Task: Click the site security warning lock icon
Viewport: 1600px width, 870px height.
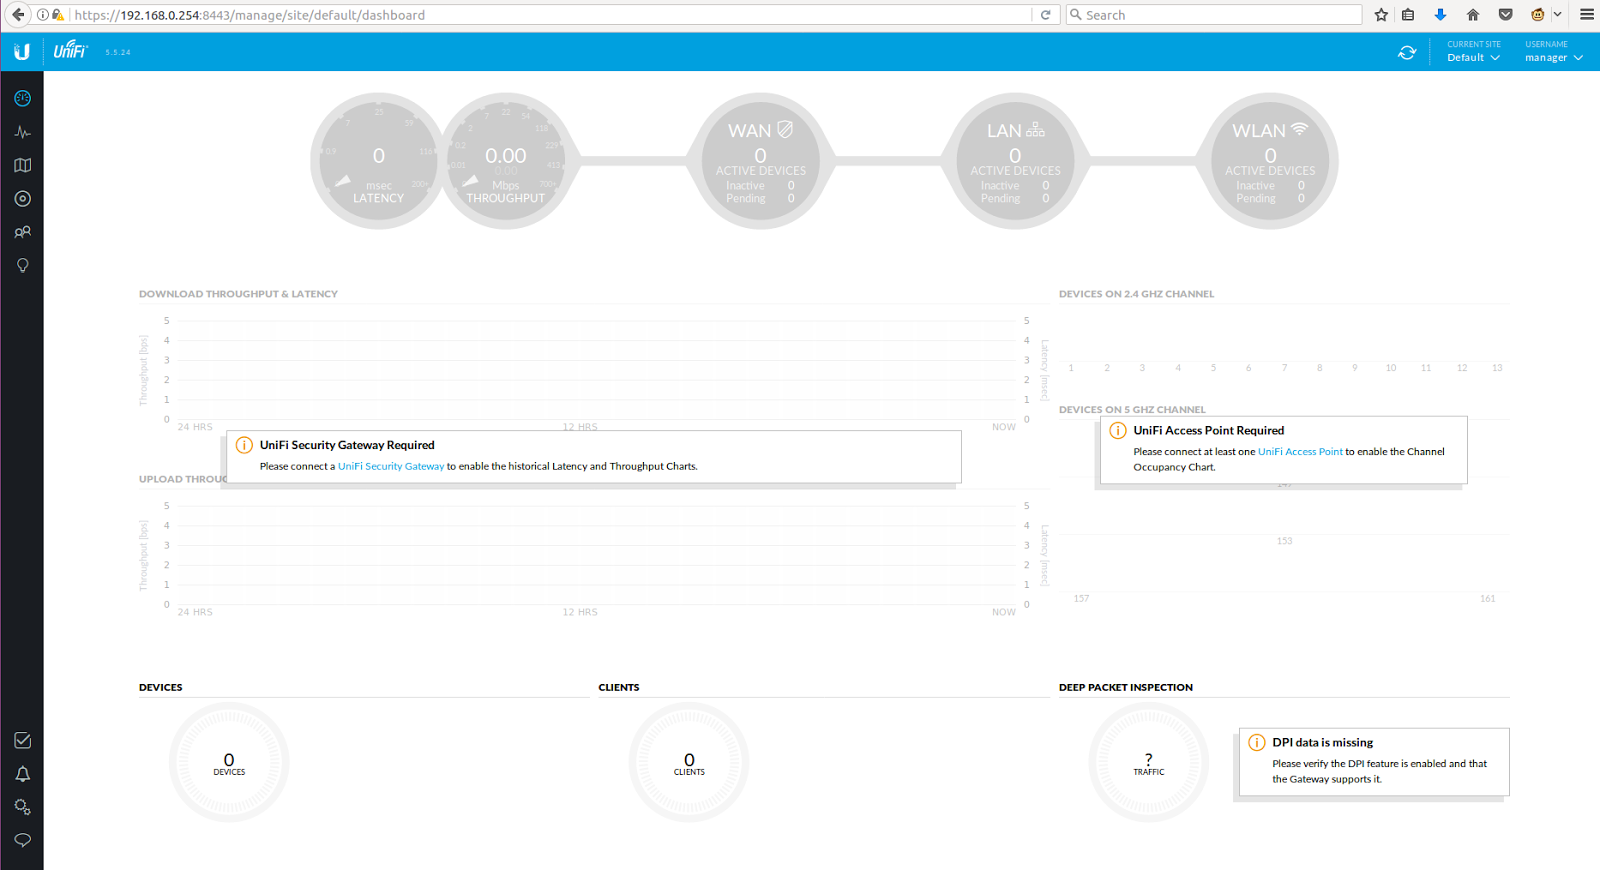Action: (58, 15)
